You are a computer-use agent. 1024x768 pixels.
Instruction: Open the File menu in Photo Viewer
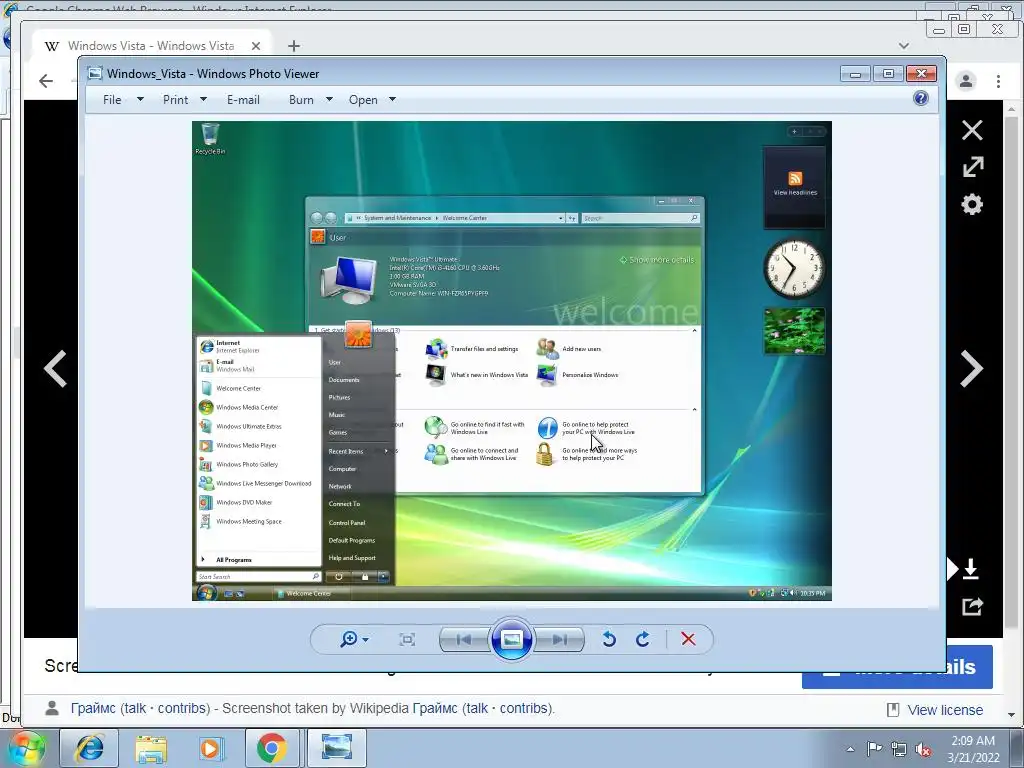click(x=112, y=100)
